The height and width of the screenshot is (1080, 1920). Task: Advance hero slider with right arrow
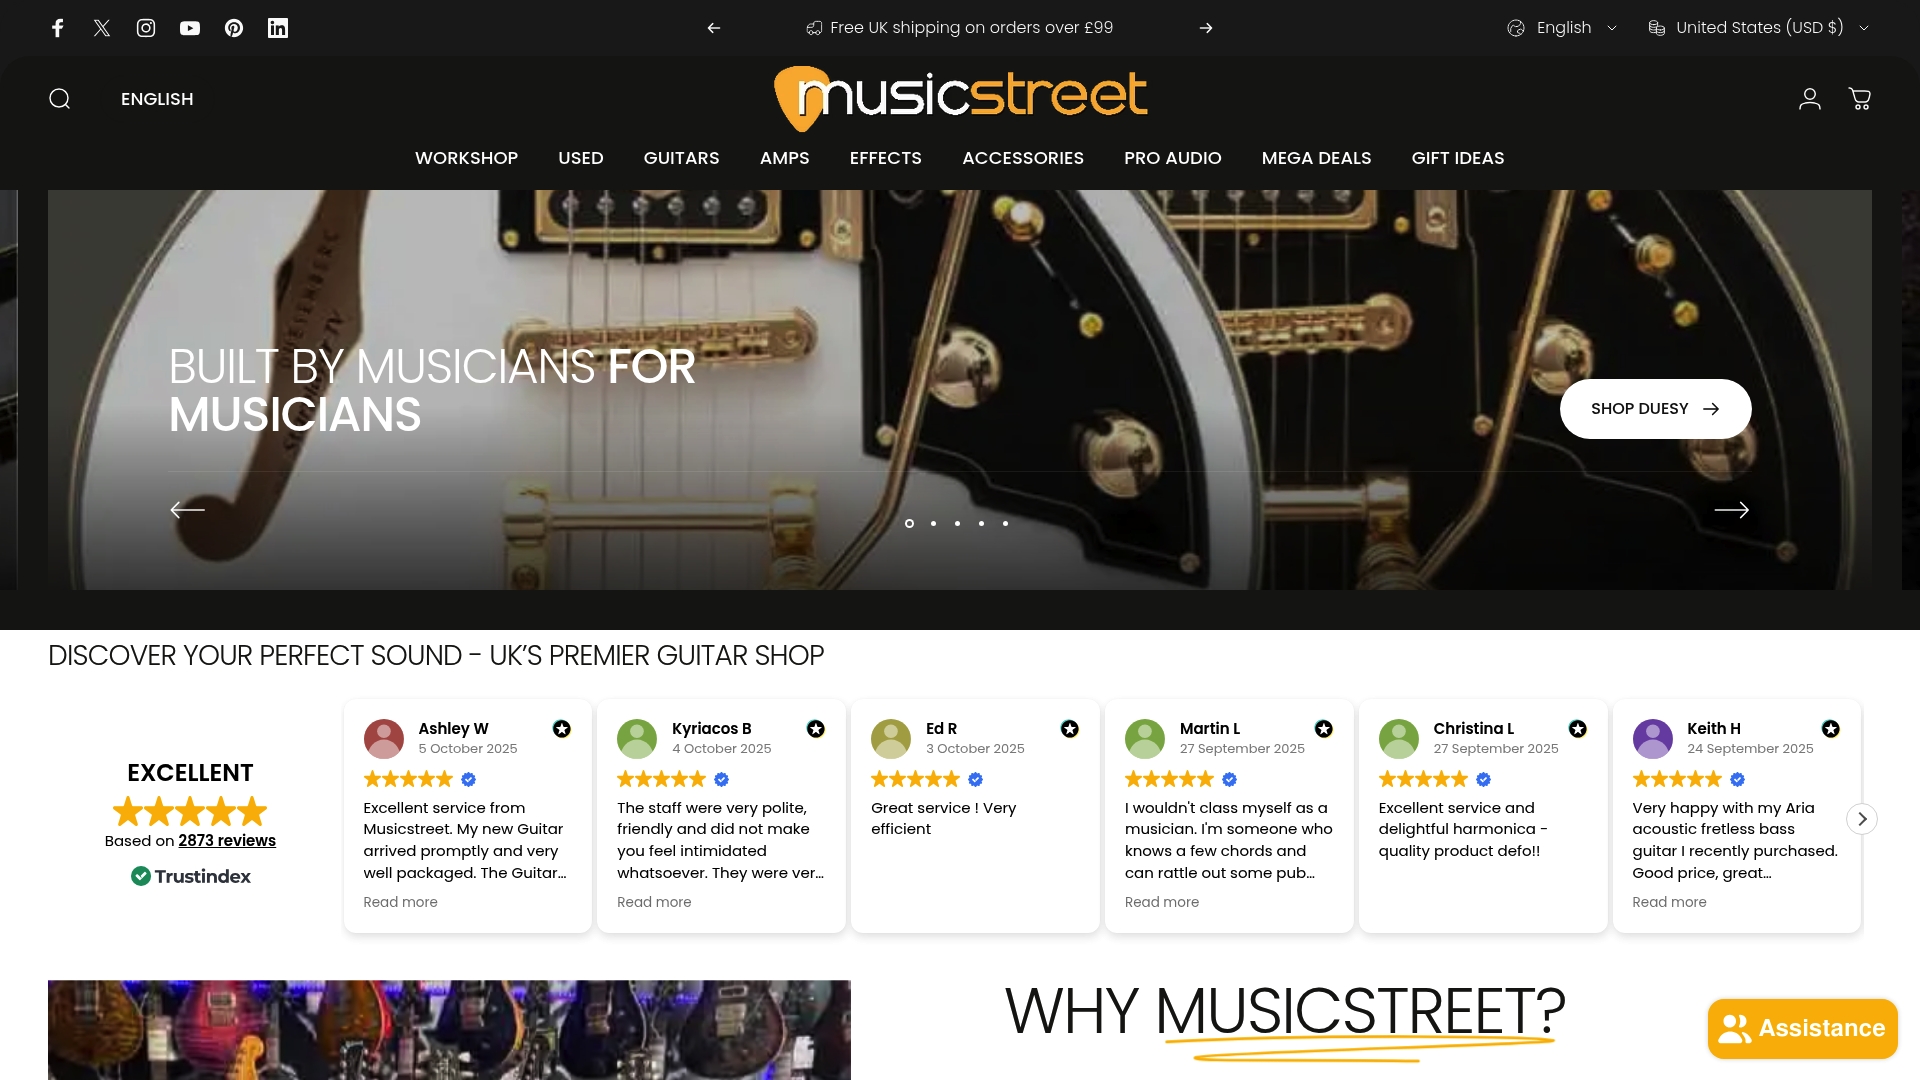1732,510
